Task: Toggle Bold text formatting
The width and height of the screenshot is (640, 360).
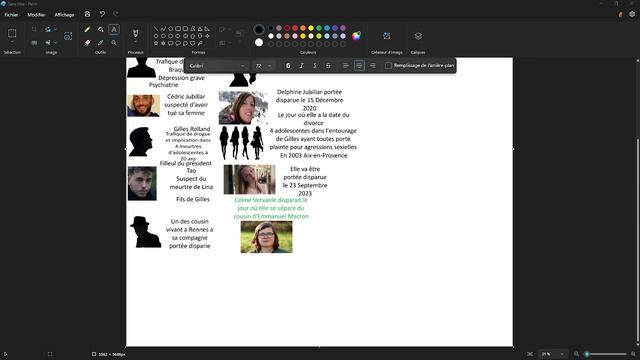Action: 288,65
